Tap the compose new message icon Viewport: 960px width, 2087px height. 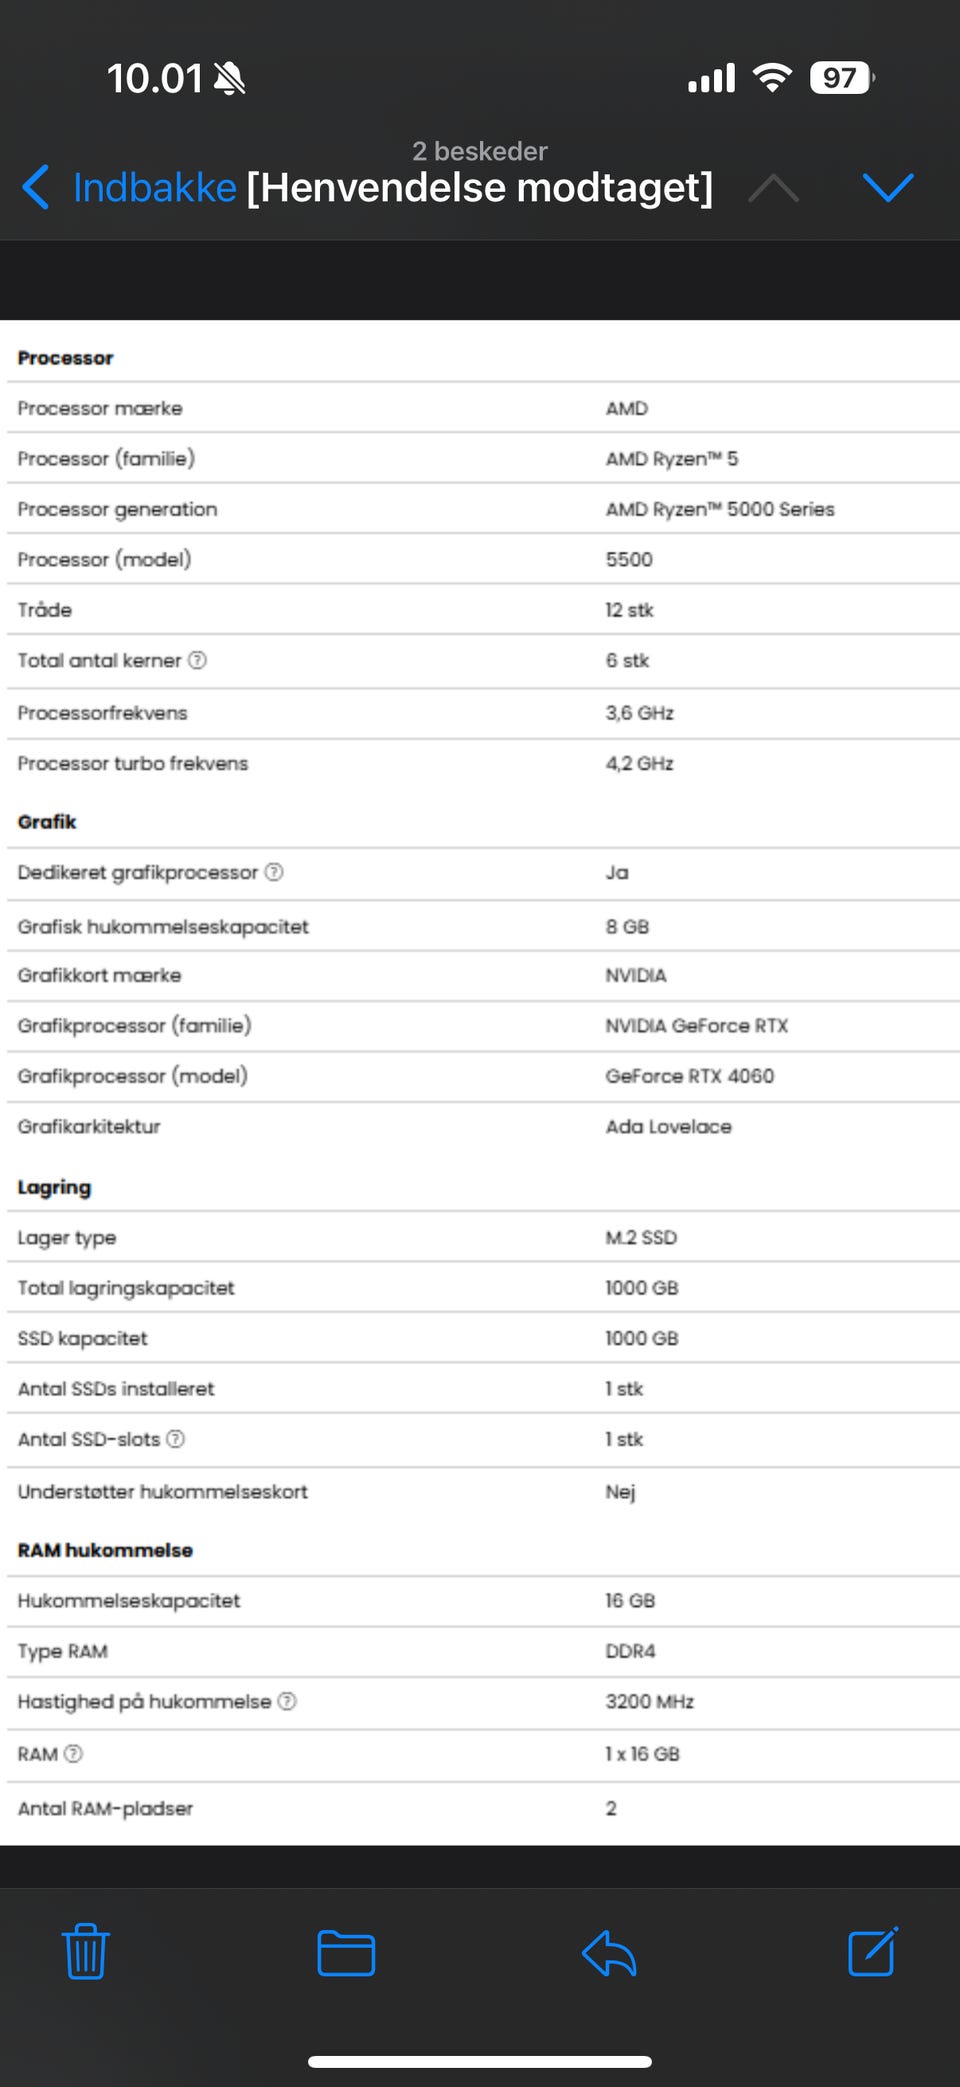point(872,1951)
